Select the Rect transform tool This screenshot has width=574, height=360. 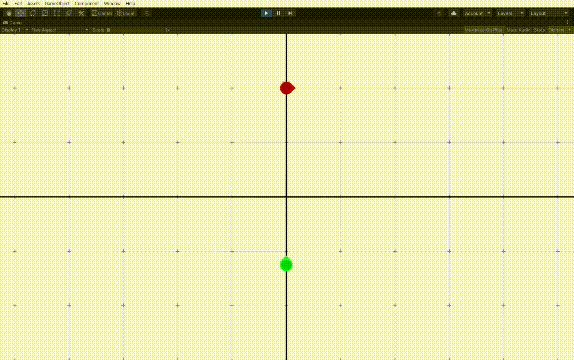click(57, 13)
